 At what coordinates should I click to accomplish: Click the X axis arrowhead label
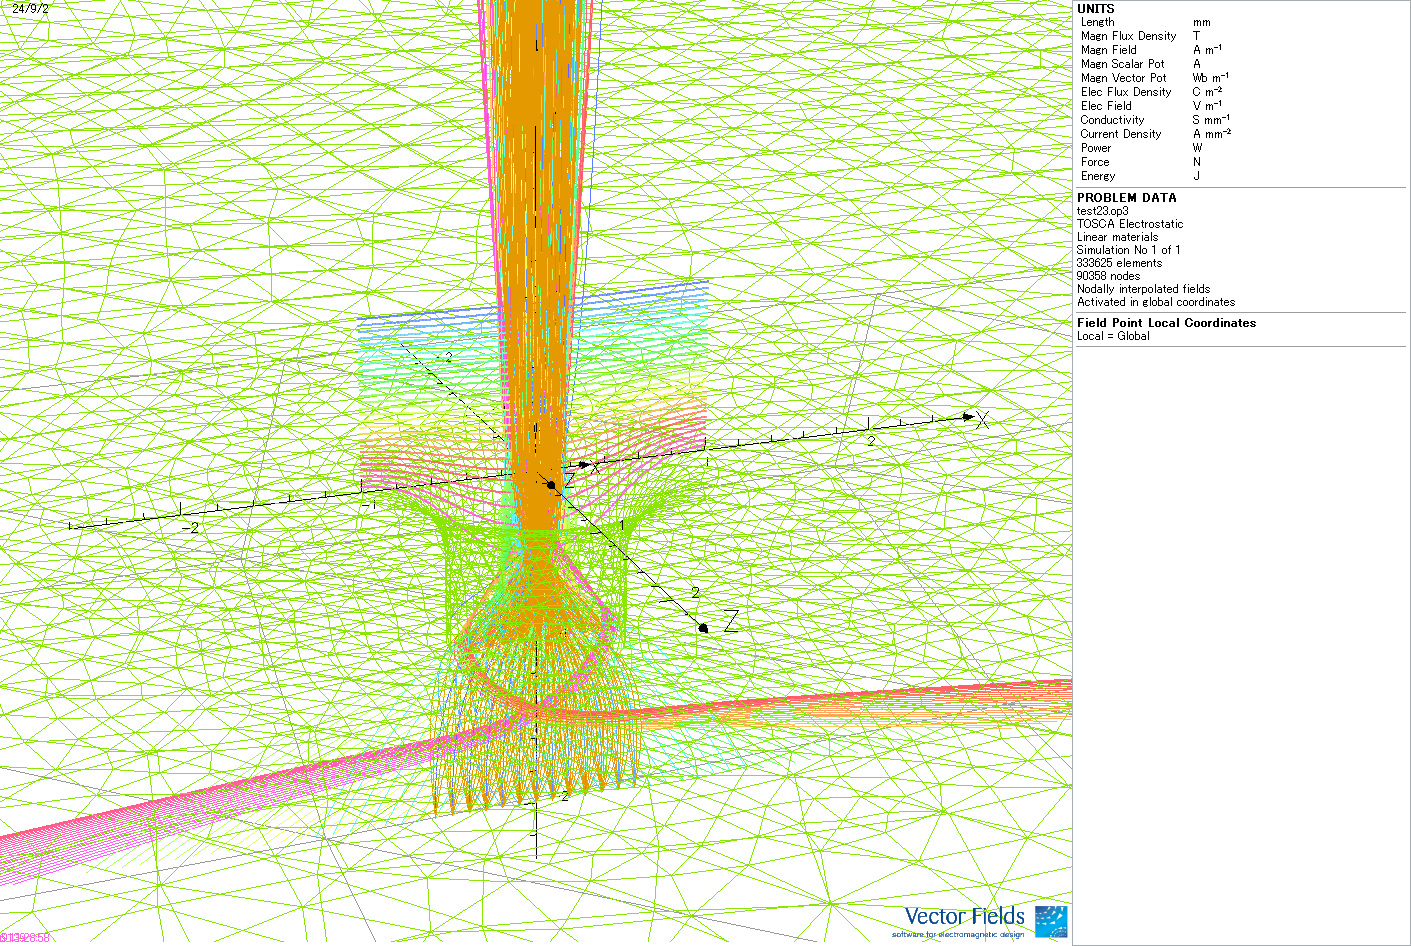pos(982,421)
